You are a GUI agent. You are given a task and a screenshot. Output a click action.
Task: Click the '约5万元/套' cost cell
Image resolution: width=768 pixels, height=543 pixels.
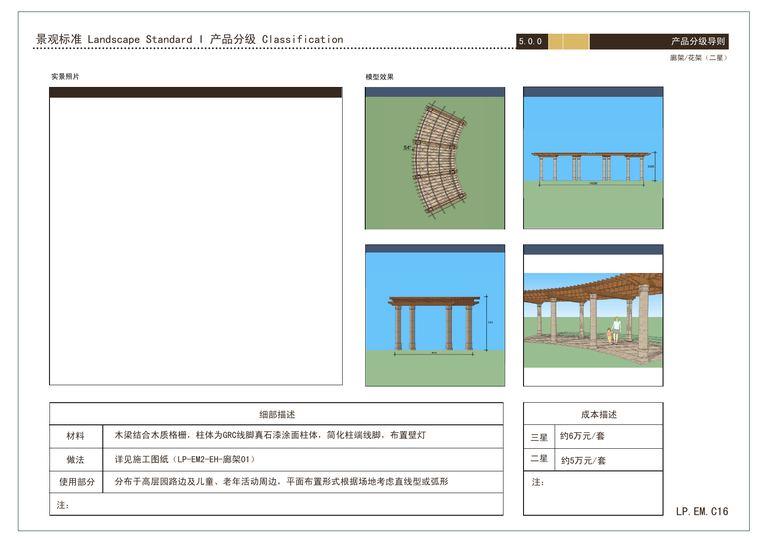(x=609, y=460)
